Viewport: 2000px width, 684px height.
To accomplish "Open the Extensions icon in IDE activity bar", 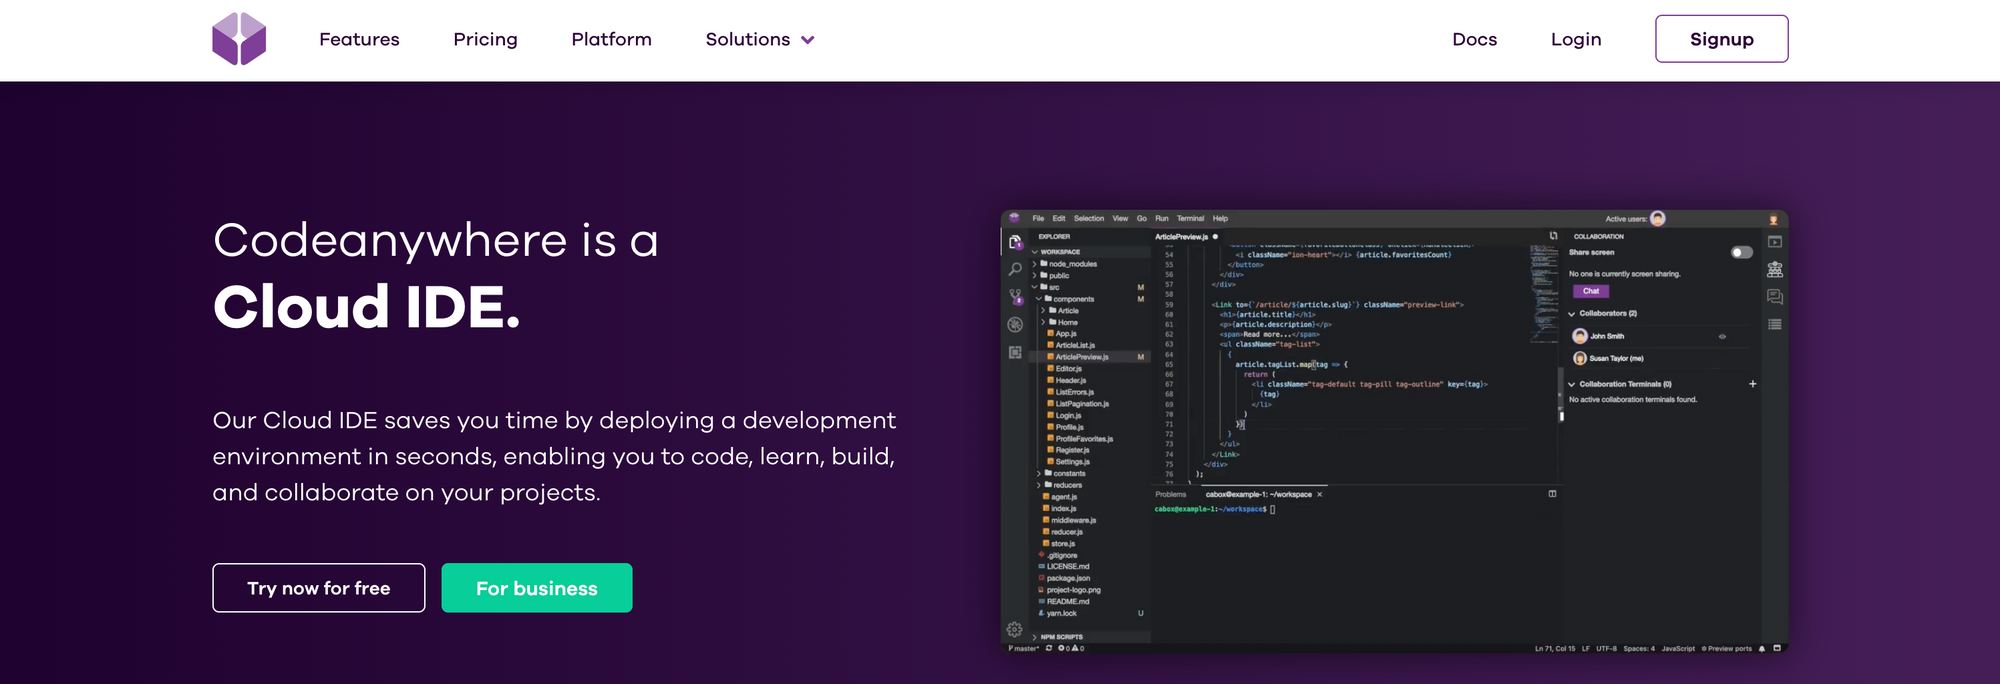I will 1015,352.
